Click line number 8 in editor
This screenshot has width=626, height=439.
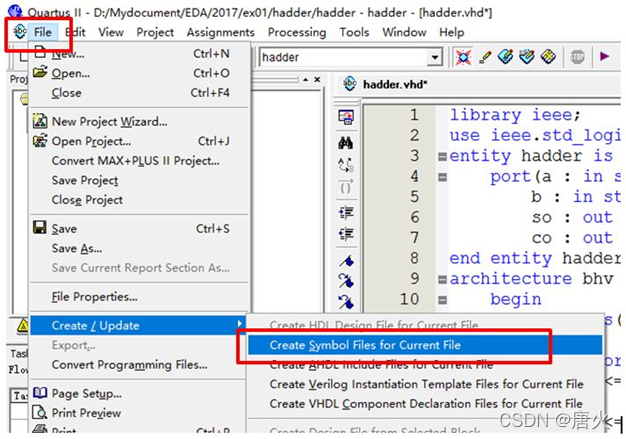tap(414, 258)
